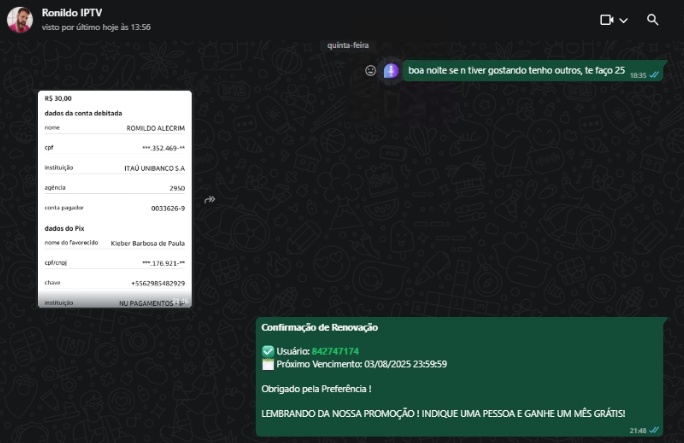Image resolution: width=684 pixels, height=443 pixels.
Task: Start a video call with Ronildo IPTV
Action: (606, 20)
